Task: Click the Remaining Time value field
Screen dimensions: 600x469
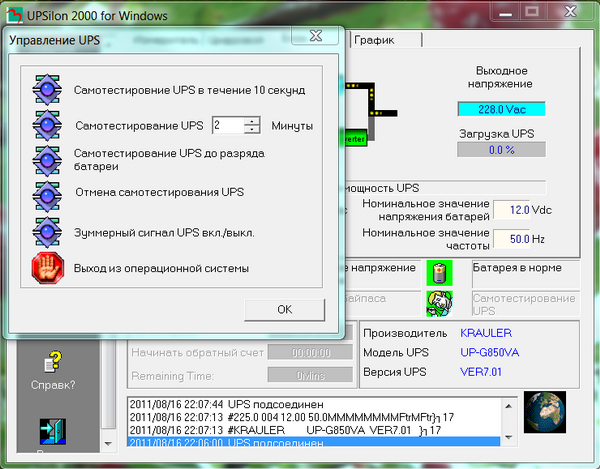Action: 310,376
